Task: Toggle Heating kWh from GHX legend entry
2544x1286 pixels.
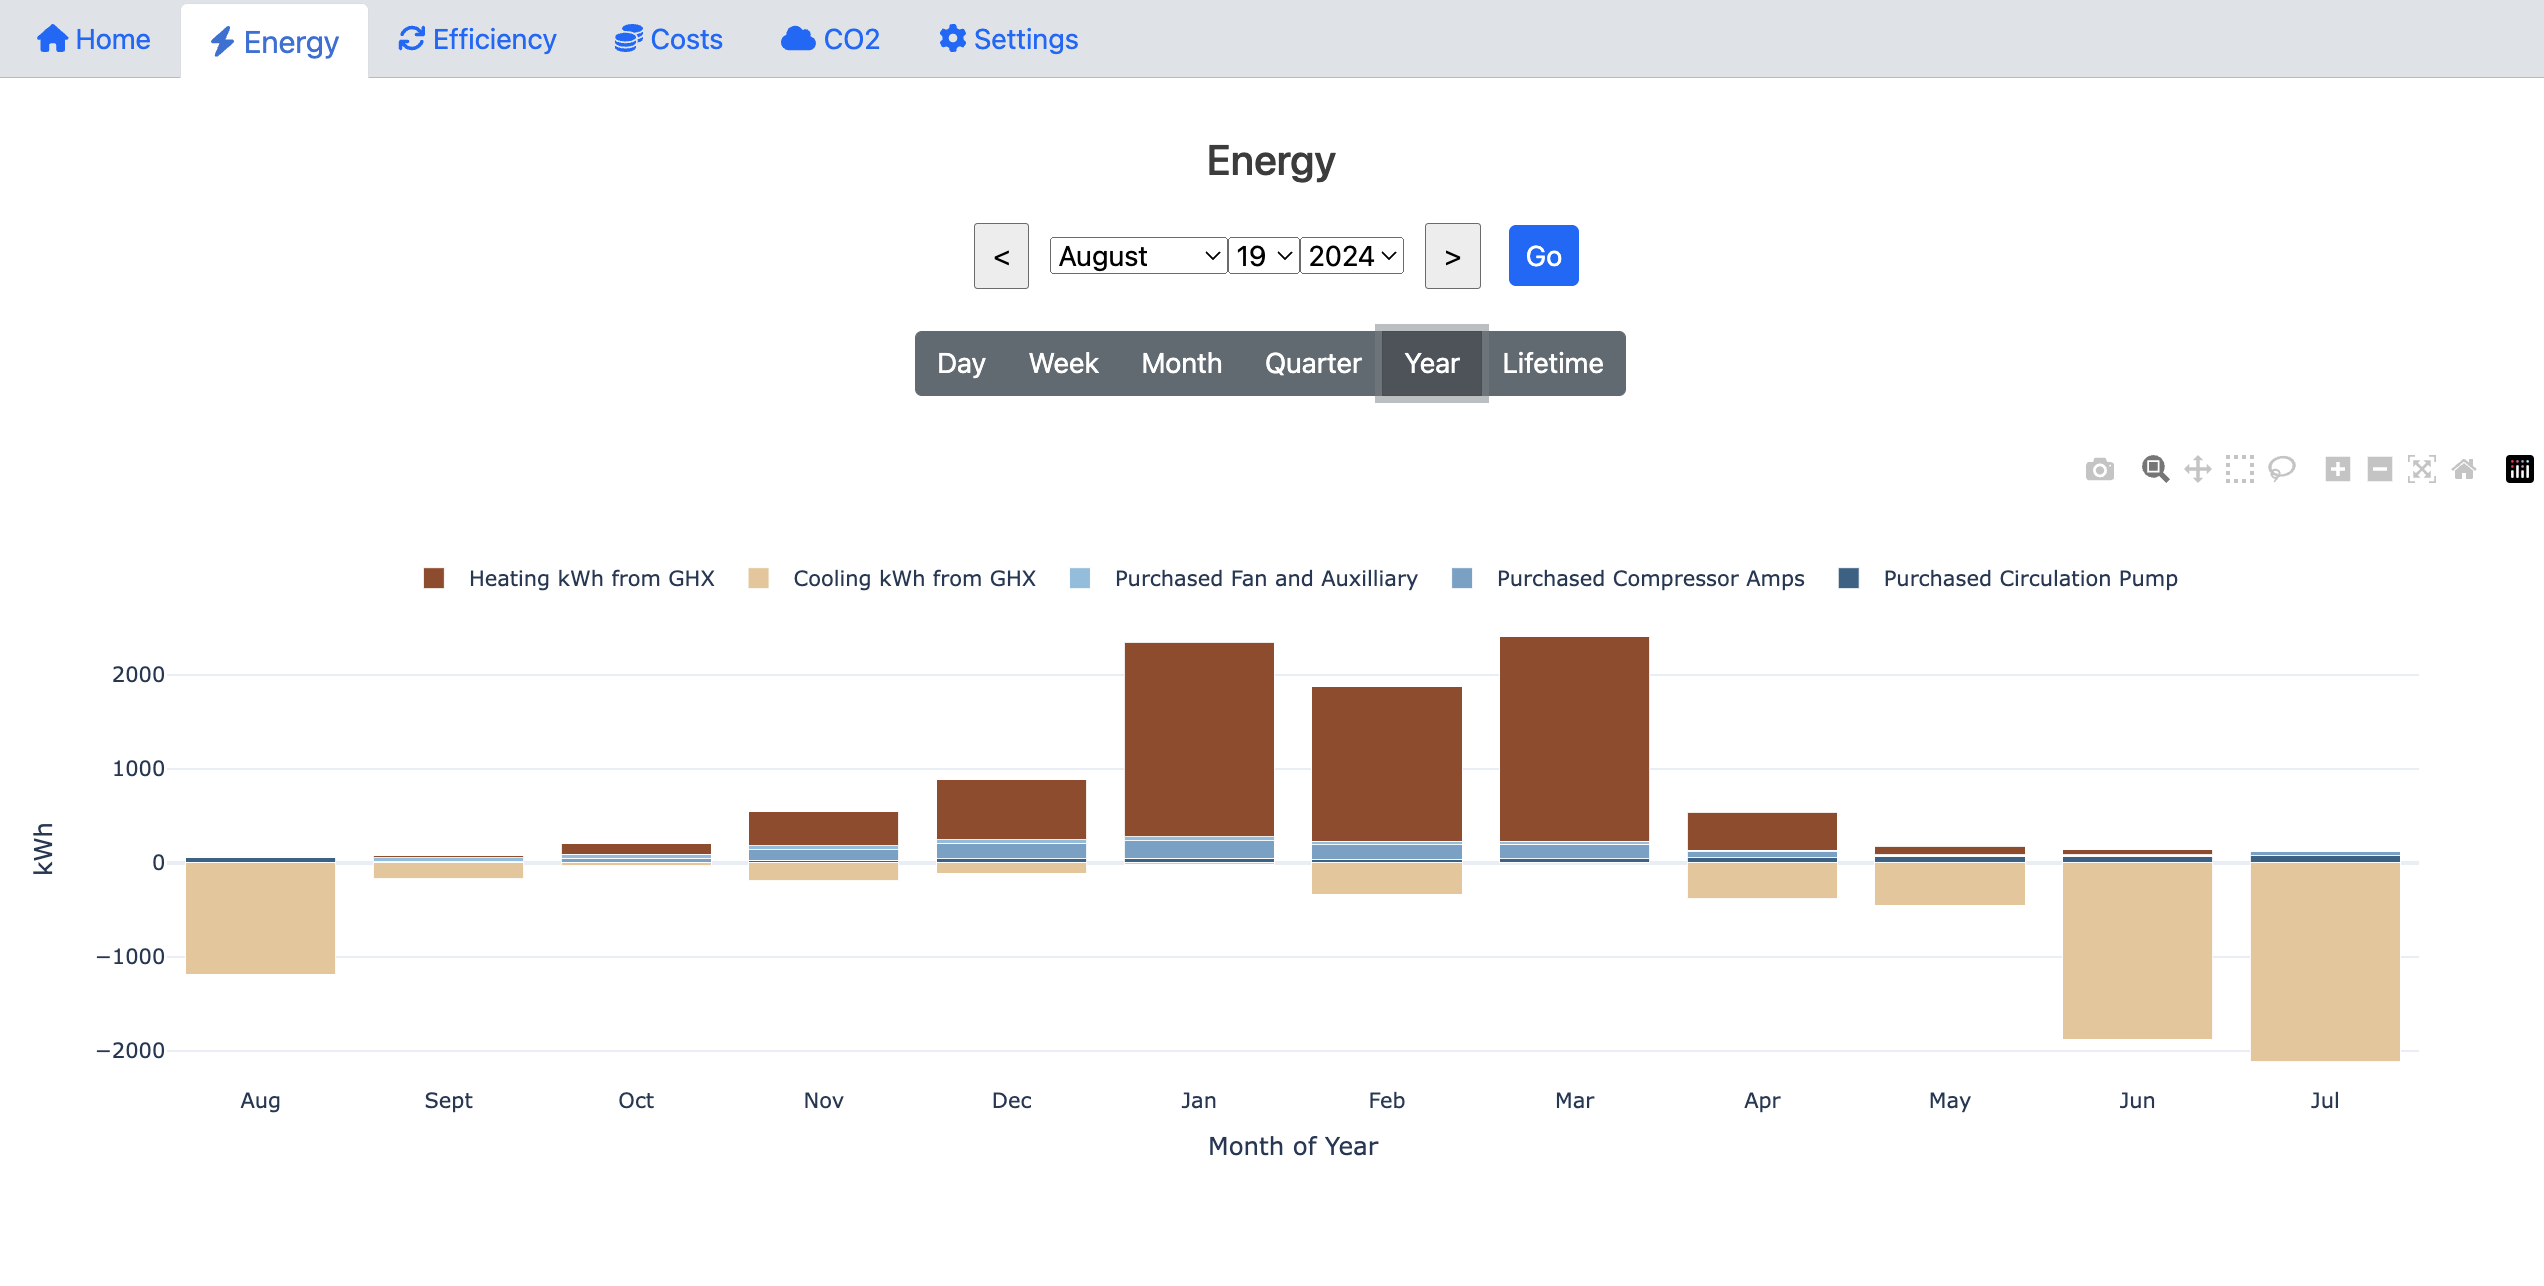Action: tap(590, 578)
